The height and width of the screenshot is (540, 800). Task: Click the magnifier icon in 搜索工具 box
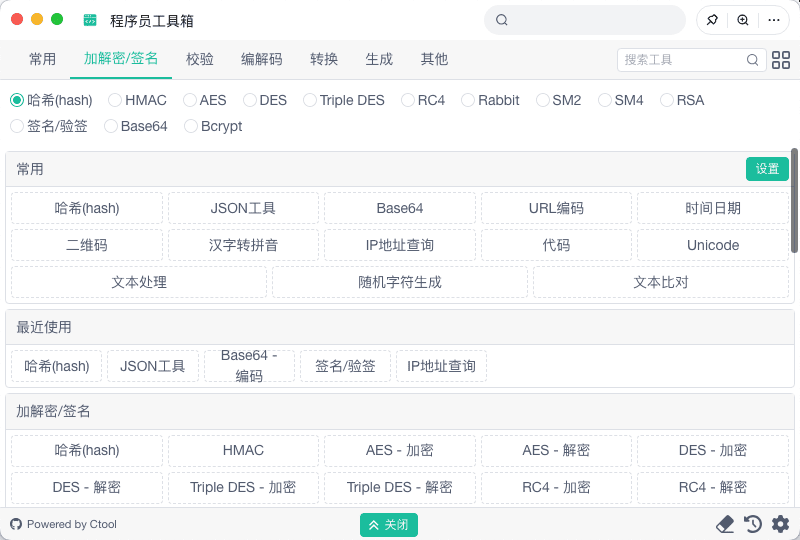(753, 60)
